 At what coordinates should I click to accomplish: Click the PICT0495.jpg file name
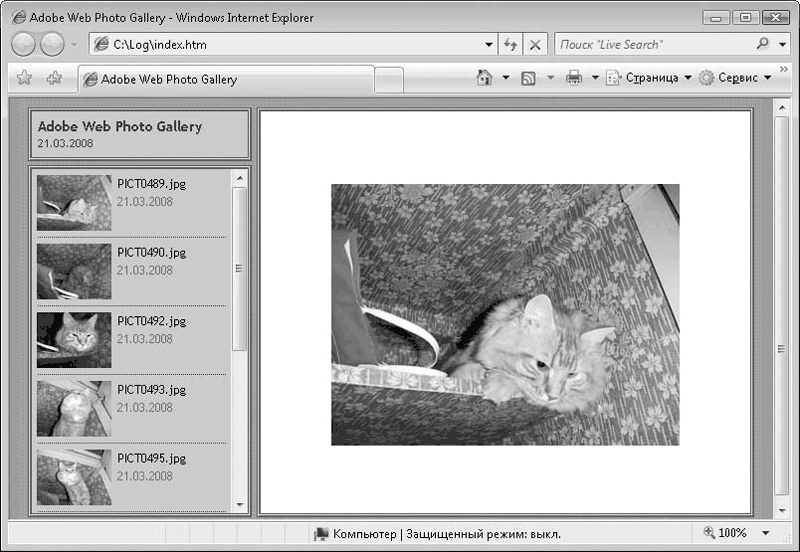point(152,459)
